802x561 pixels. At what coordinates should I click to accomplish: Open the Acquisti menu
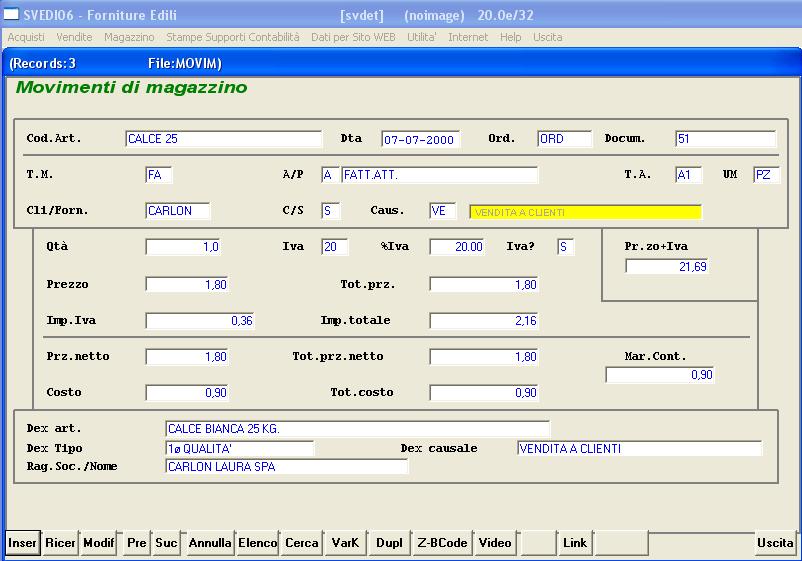click(26, 37)
